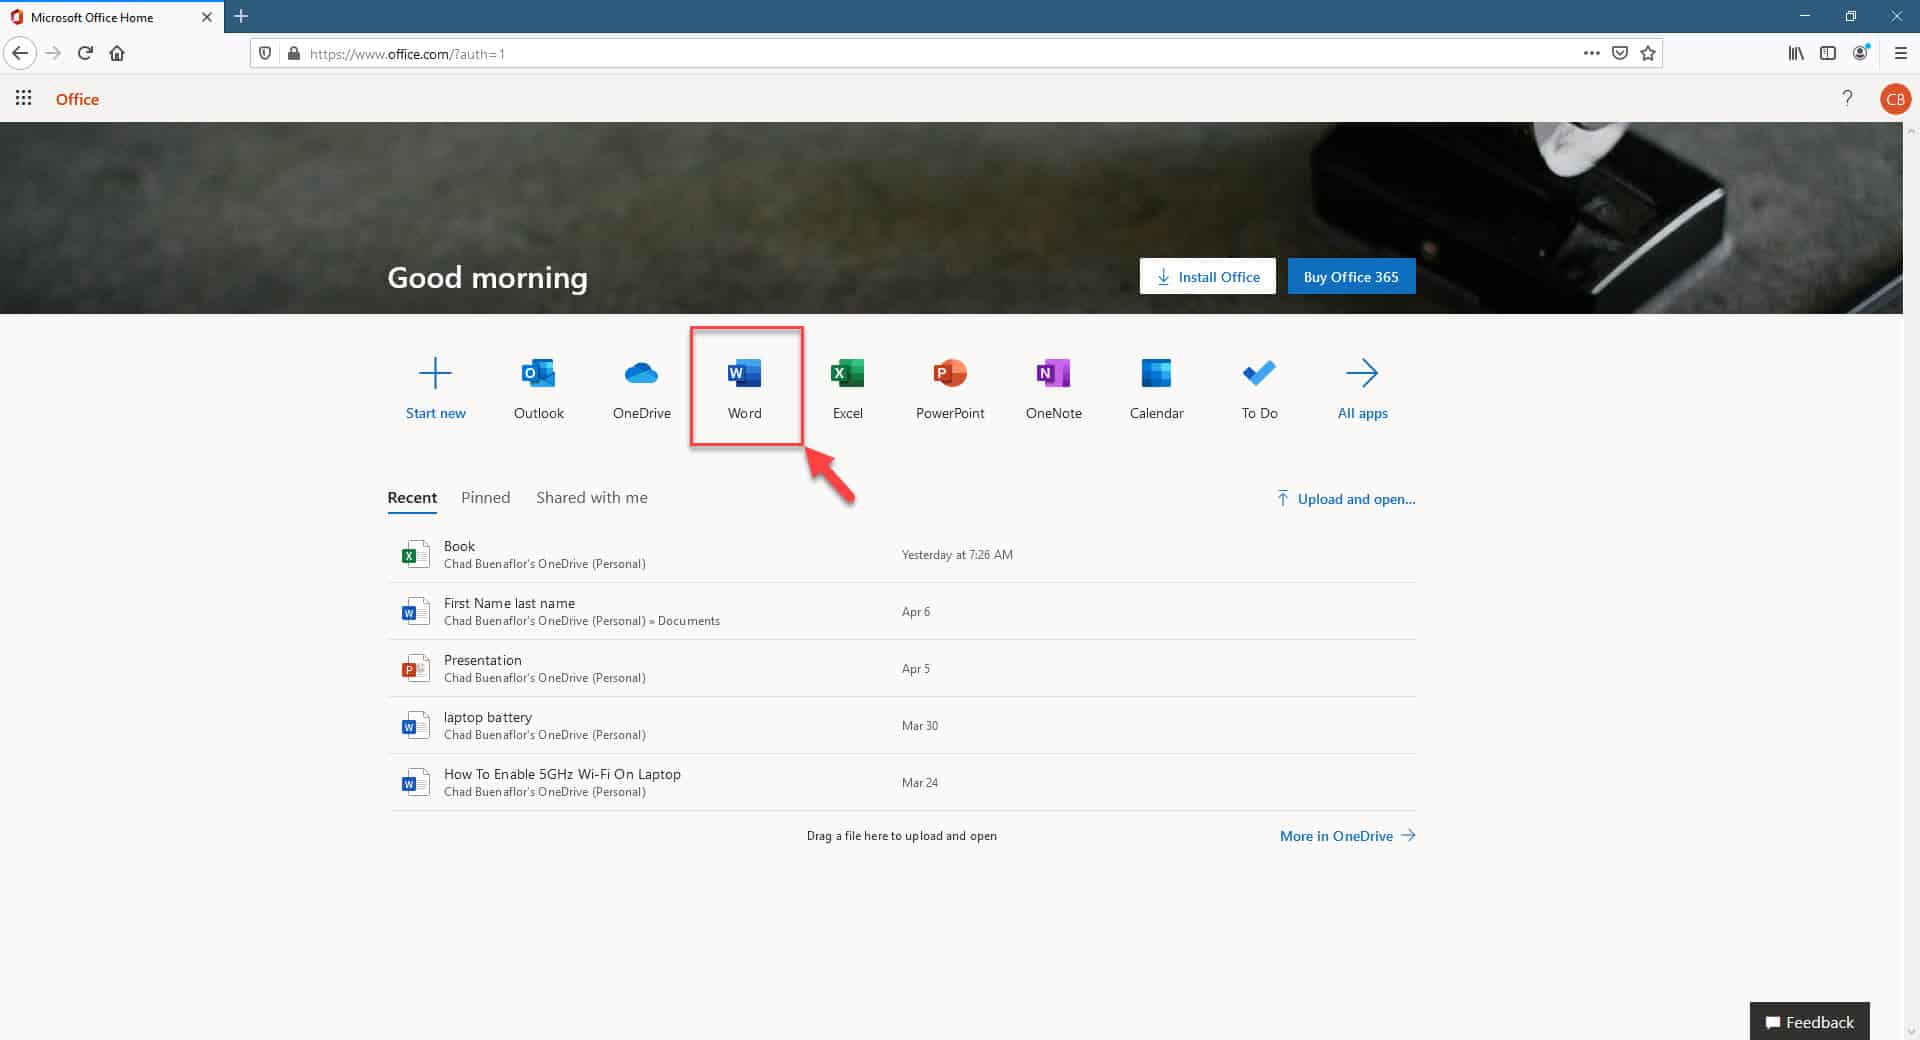Screen dimensions: 1920x1040
Task: Click the page vertical scrollbar
Action: pyautogui.click(x=1911, y=580)
